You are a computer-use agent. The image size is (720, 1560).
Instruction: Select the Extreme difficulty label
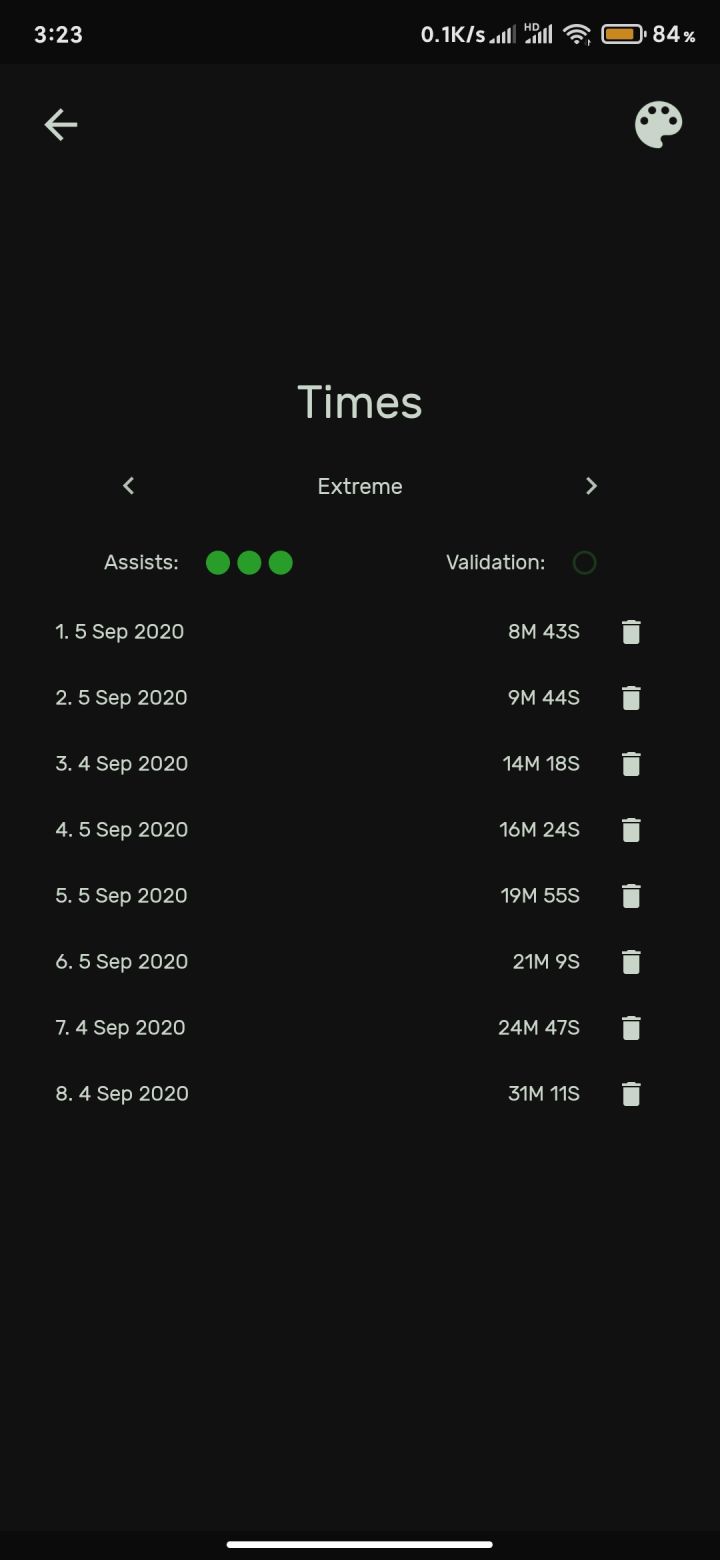click(360, 487)
